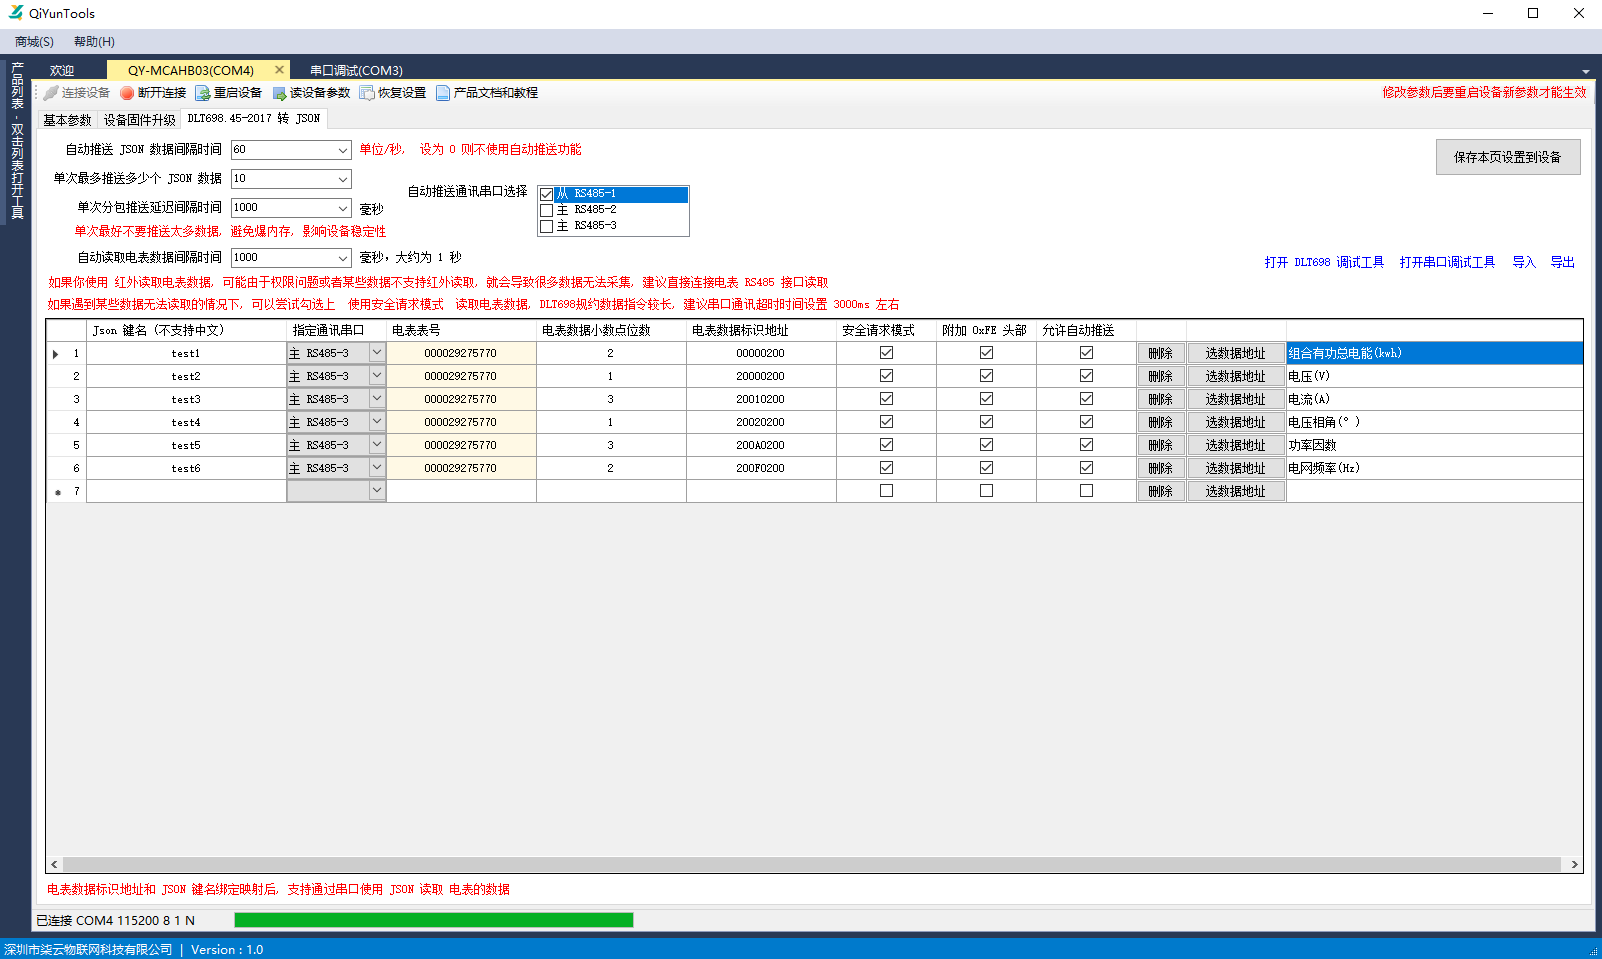Open auto push JSON interval dropdown
The width and height of the screenshot is (1602, 959).
(342, 150)
